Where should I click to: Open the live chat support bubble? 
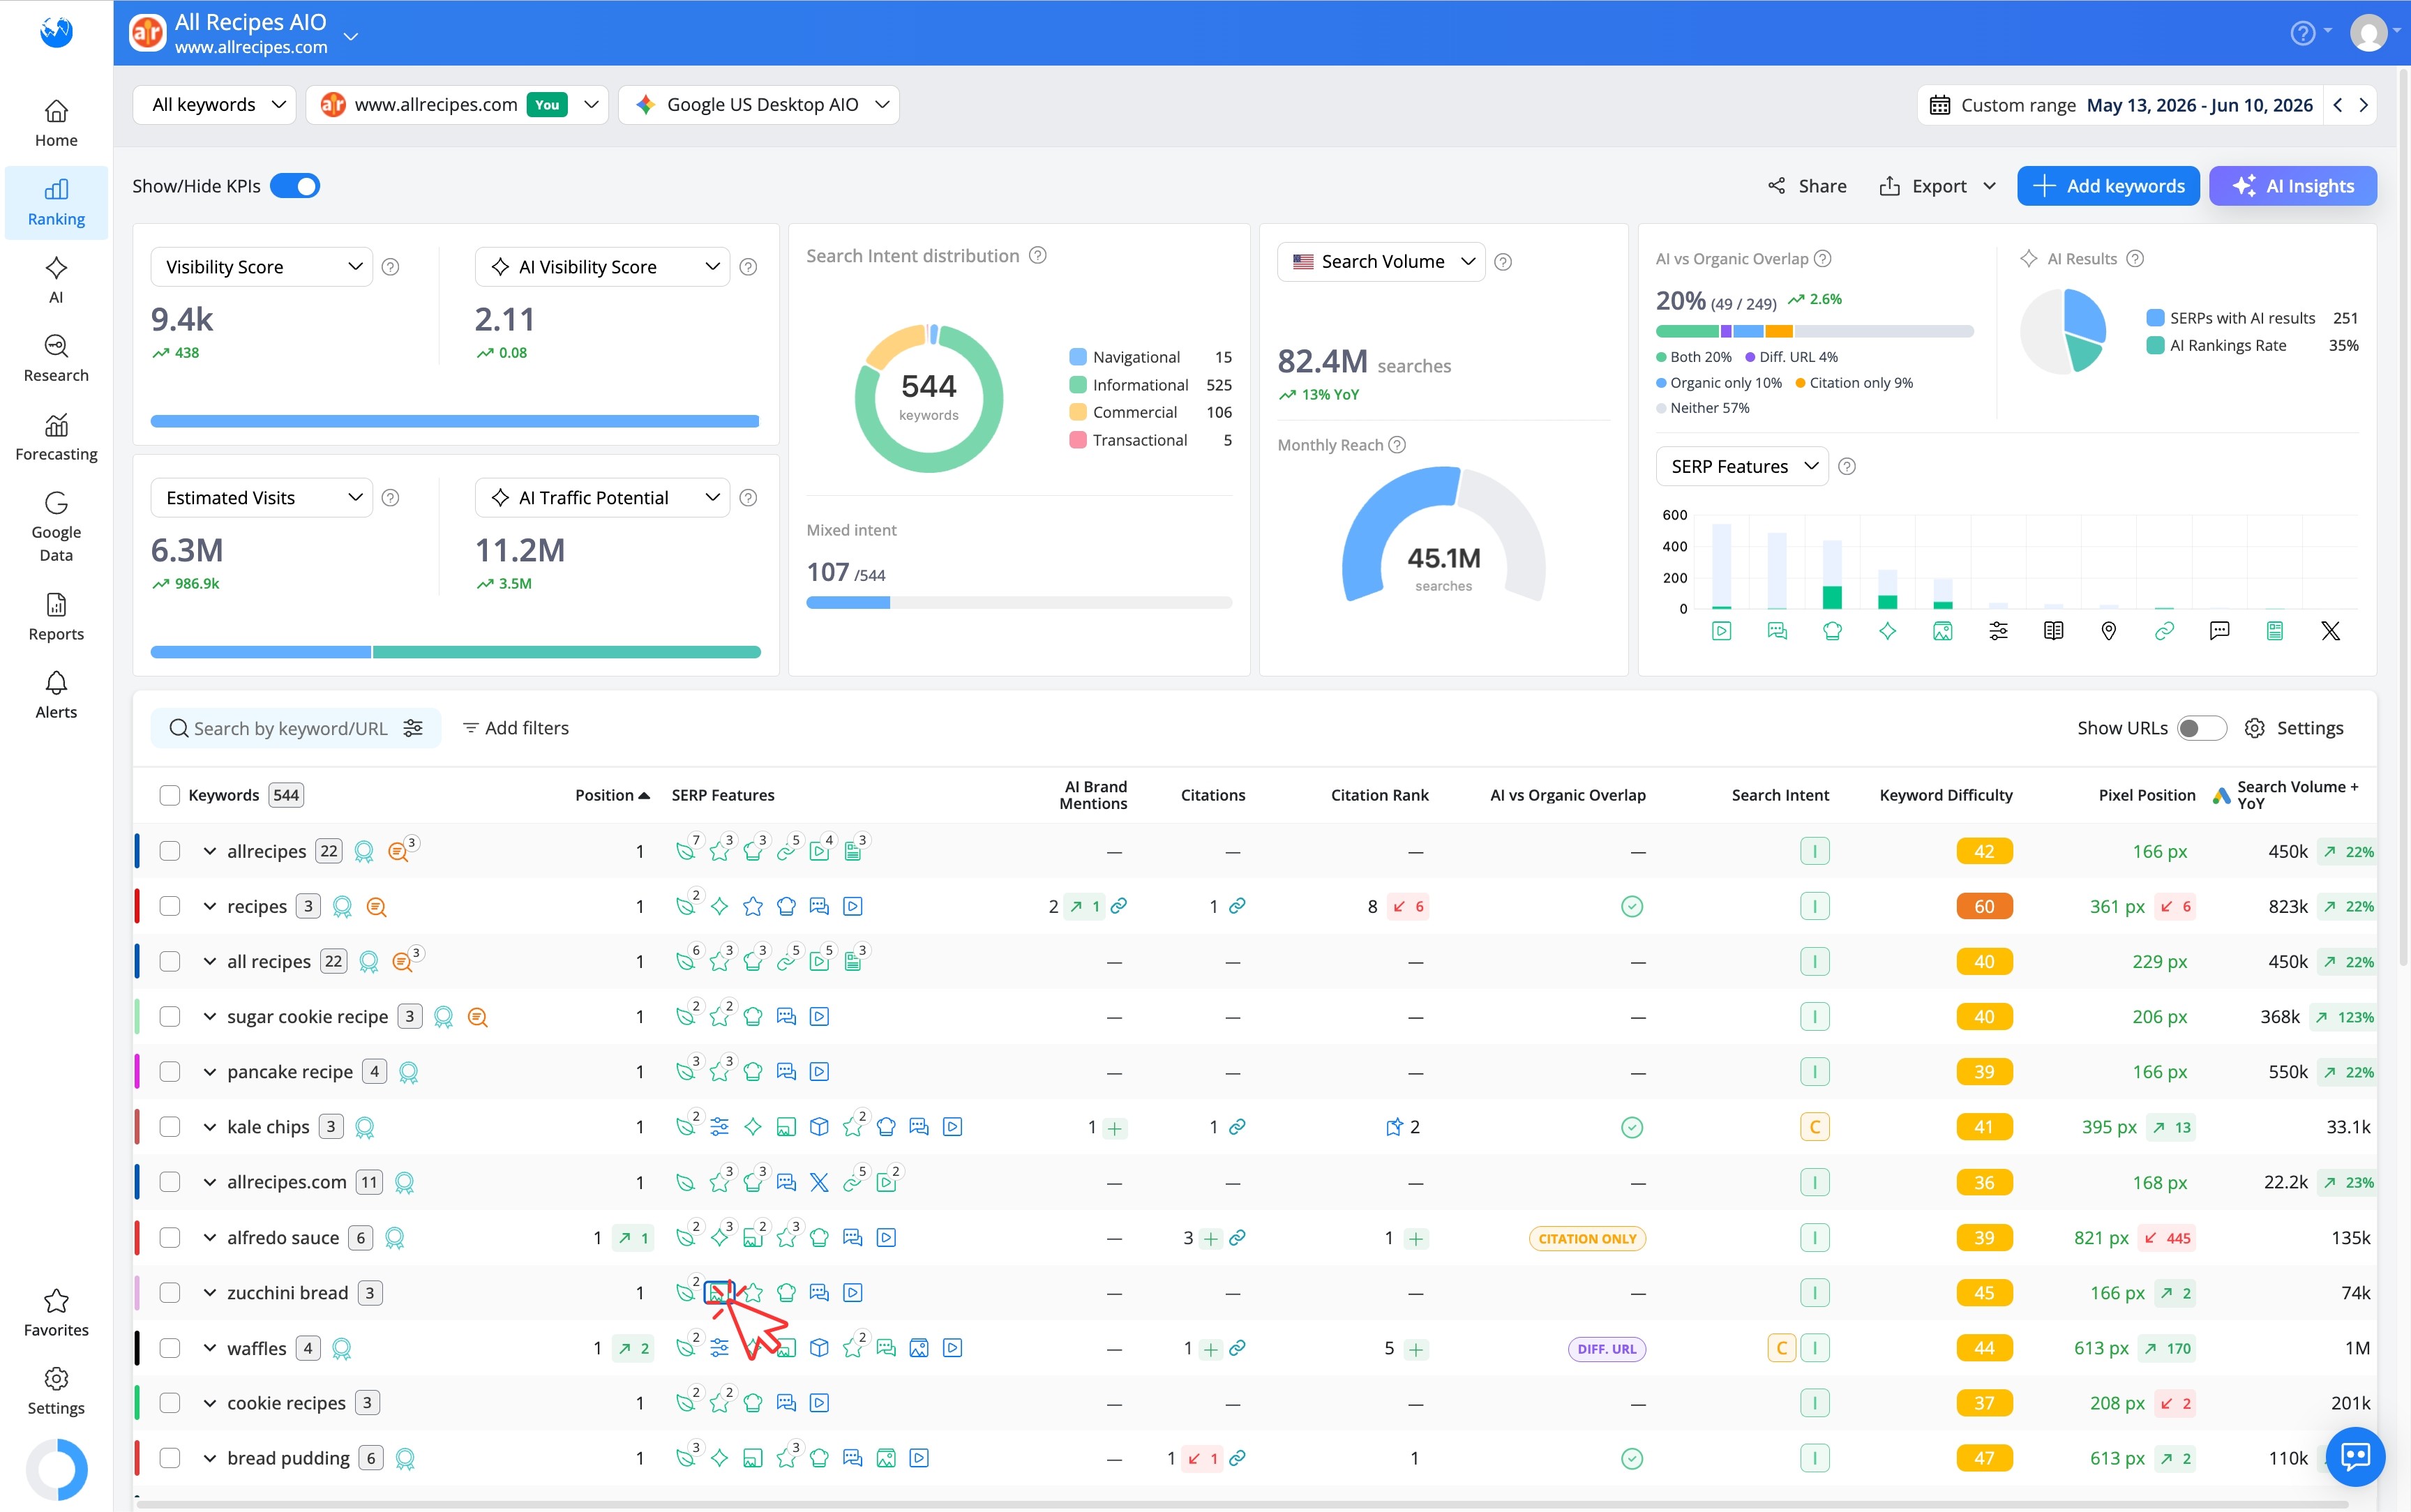pos(2355,1456)
